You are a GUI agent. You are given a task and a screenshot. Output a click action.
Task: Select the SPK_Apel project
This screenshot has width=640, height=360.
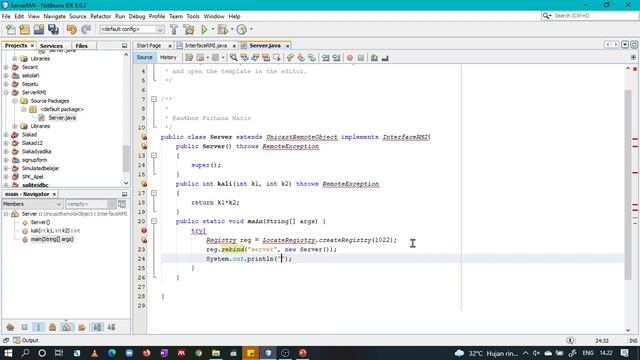pyautogui.click(x=33, y=177)
